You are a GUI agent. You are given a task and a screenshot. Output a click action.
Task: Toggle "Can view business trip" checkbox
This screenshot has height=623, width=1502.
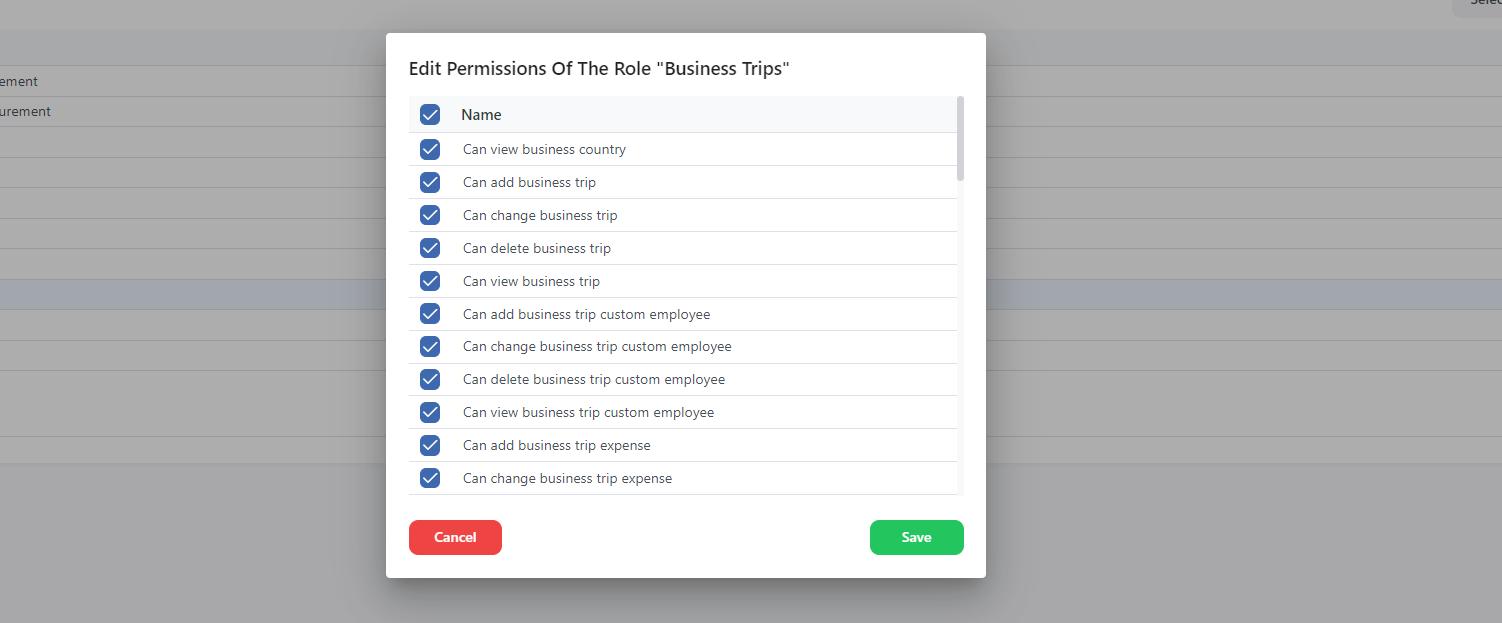430,281
